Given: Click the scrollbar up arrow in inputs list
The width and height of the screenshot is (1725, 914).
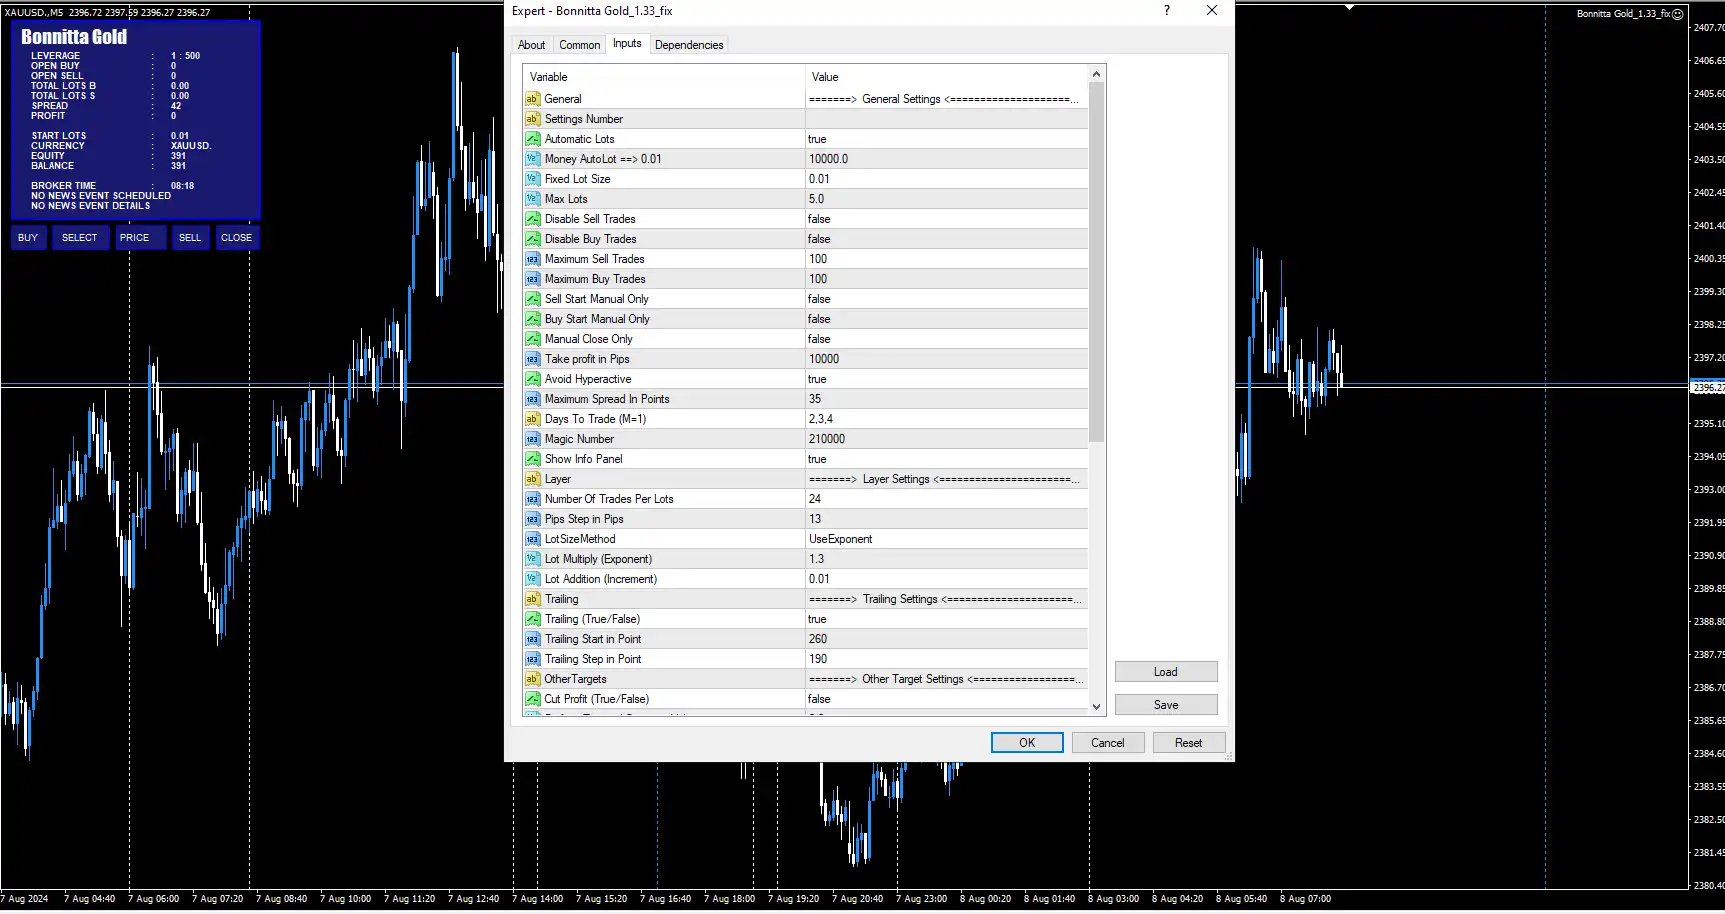Looking at the screenshot, I should tap(1096, 74).
